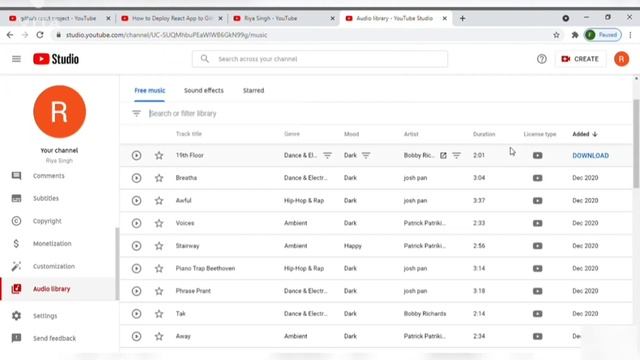
Task: Click the search across your channel field
Action: pyautogui.click(x=320, y=59)
